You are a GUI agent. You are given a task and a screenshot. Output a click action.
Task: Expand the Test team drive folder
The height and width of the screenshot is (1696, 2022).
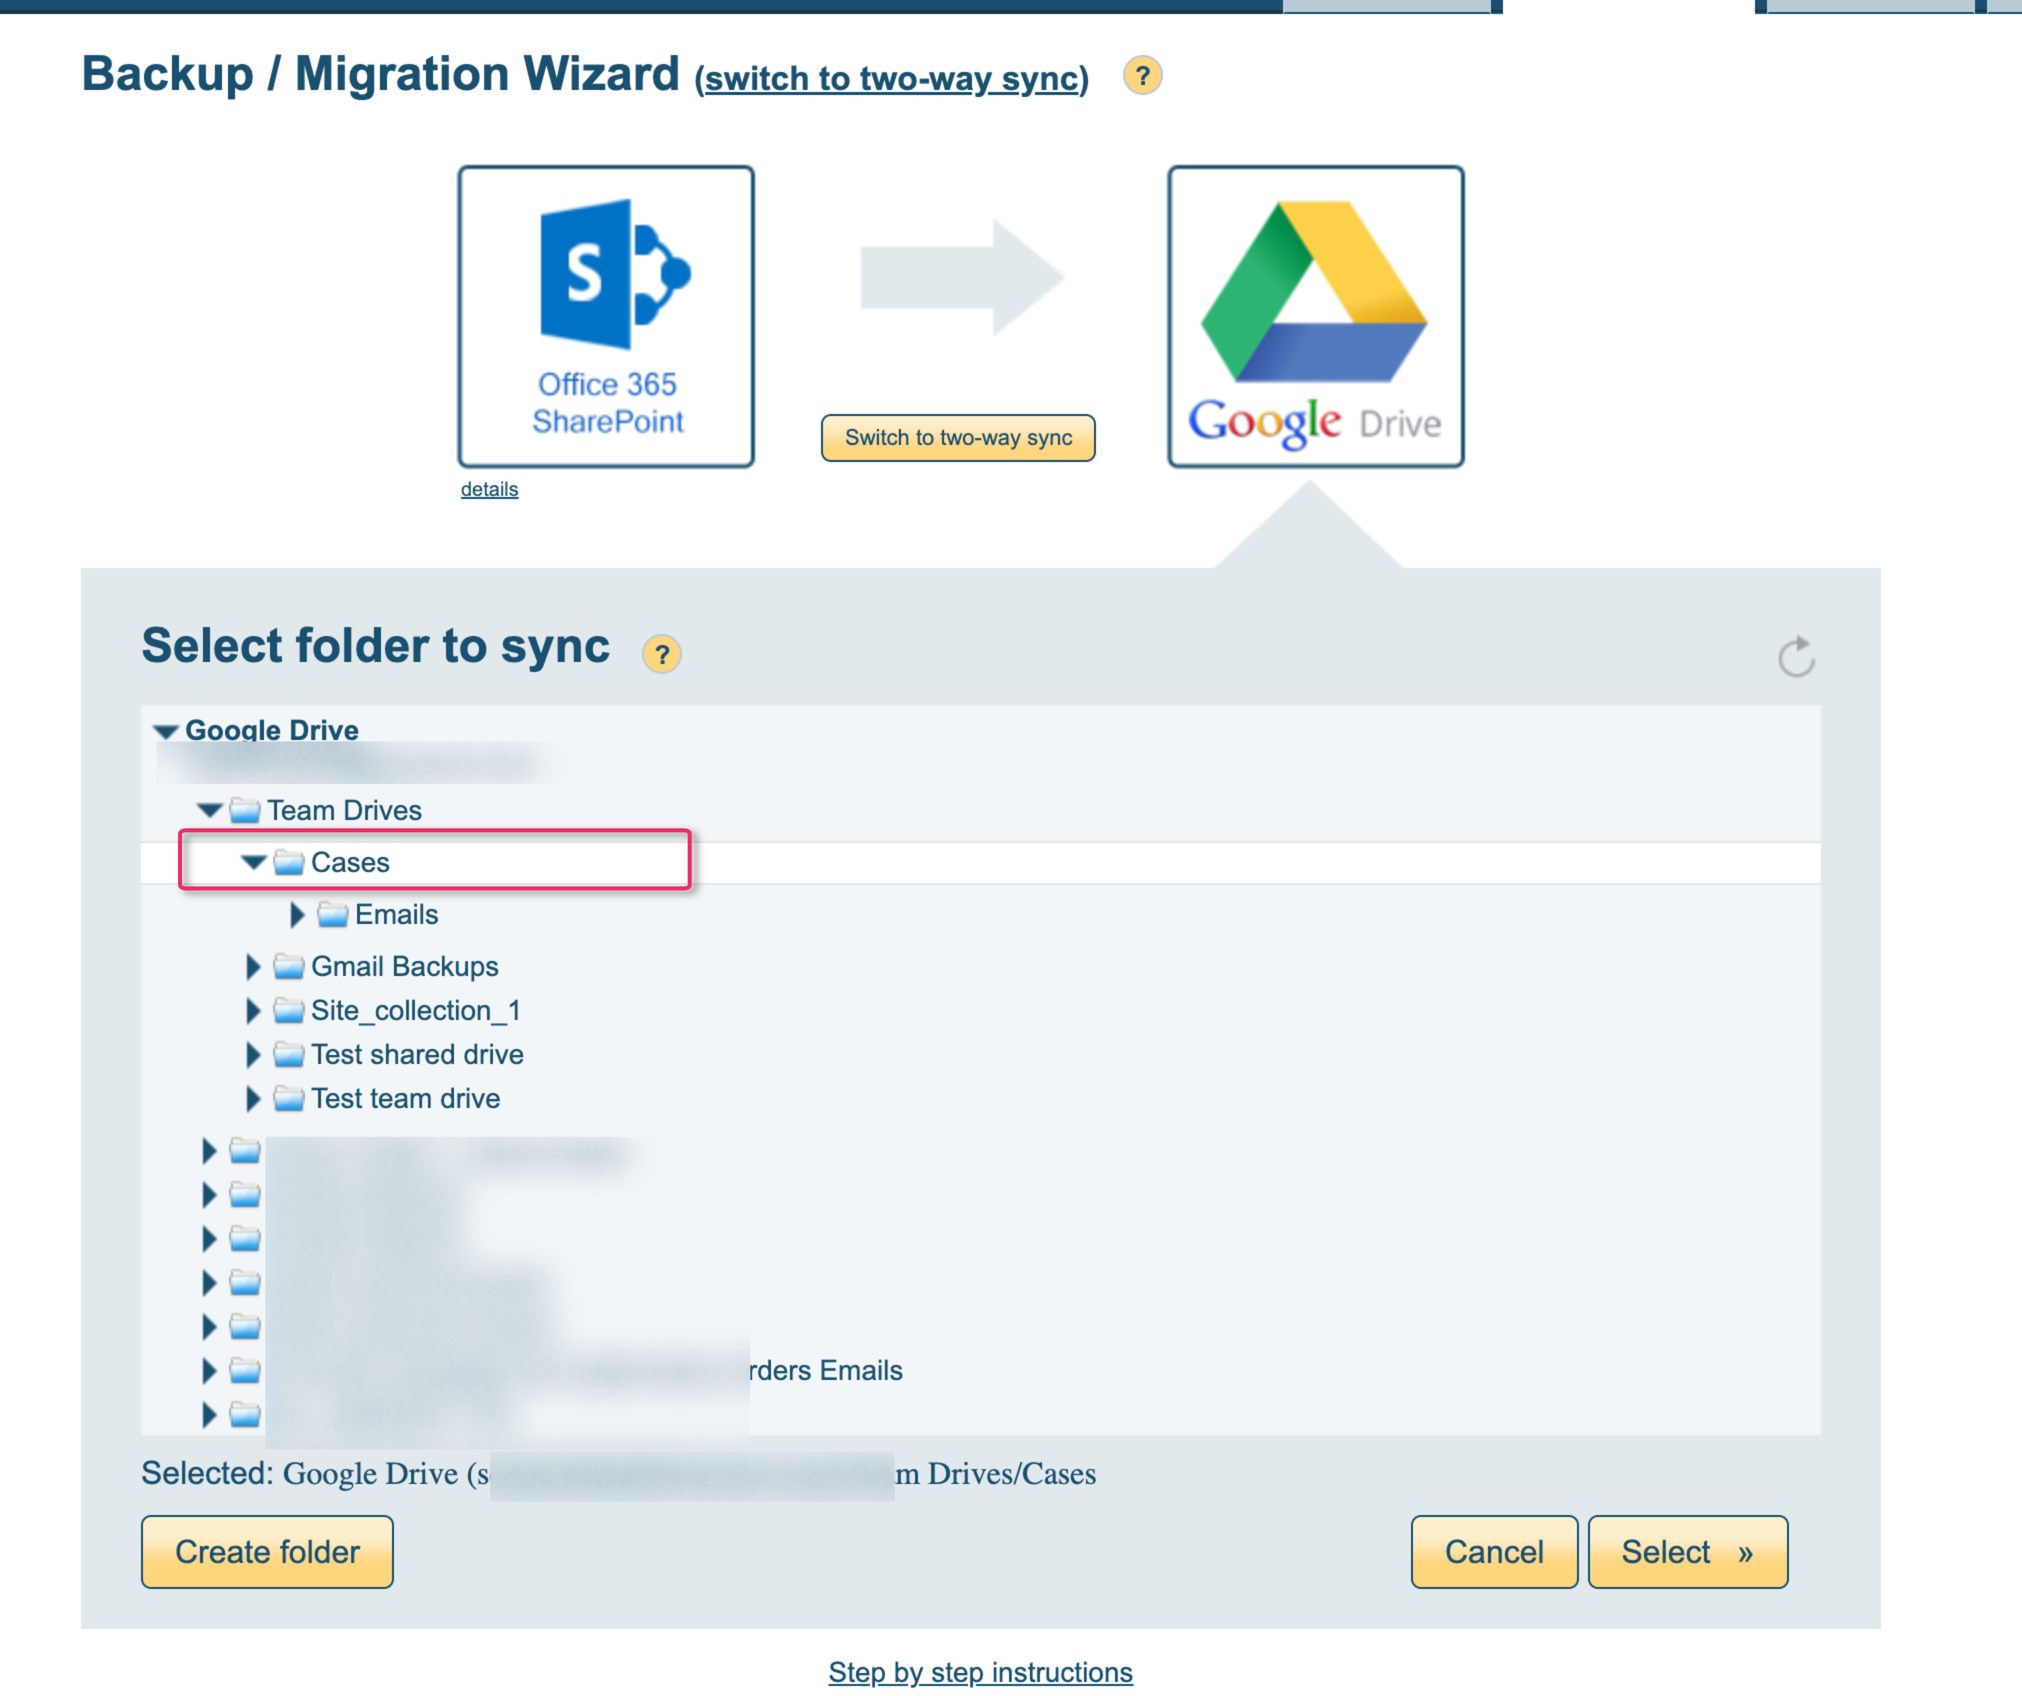pos(253,1098)
